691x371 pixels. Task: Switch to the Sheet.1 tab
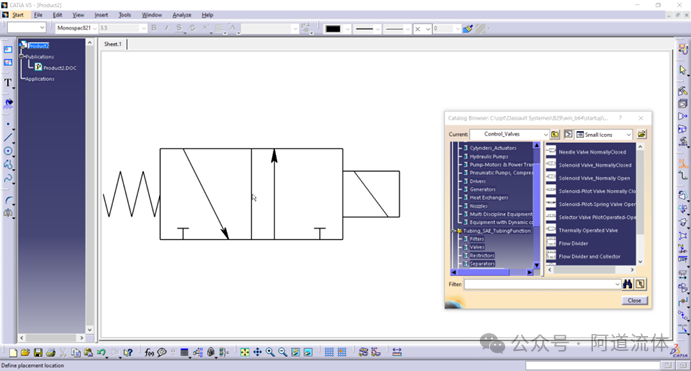click(113, 44)
